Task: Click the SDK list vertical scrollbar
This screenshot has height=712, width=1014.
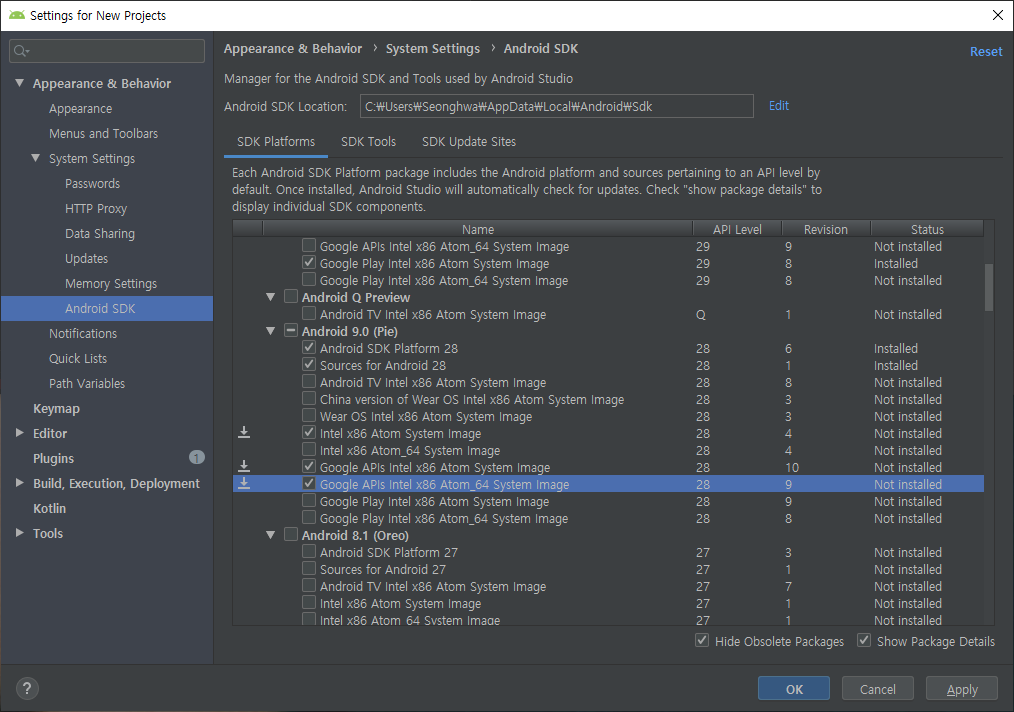Action: click(x=988, y=287)
